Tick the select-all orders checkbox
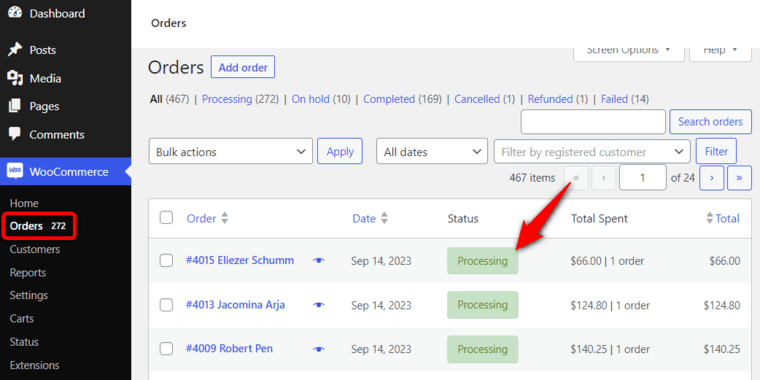 point(166,218)
